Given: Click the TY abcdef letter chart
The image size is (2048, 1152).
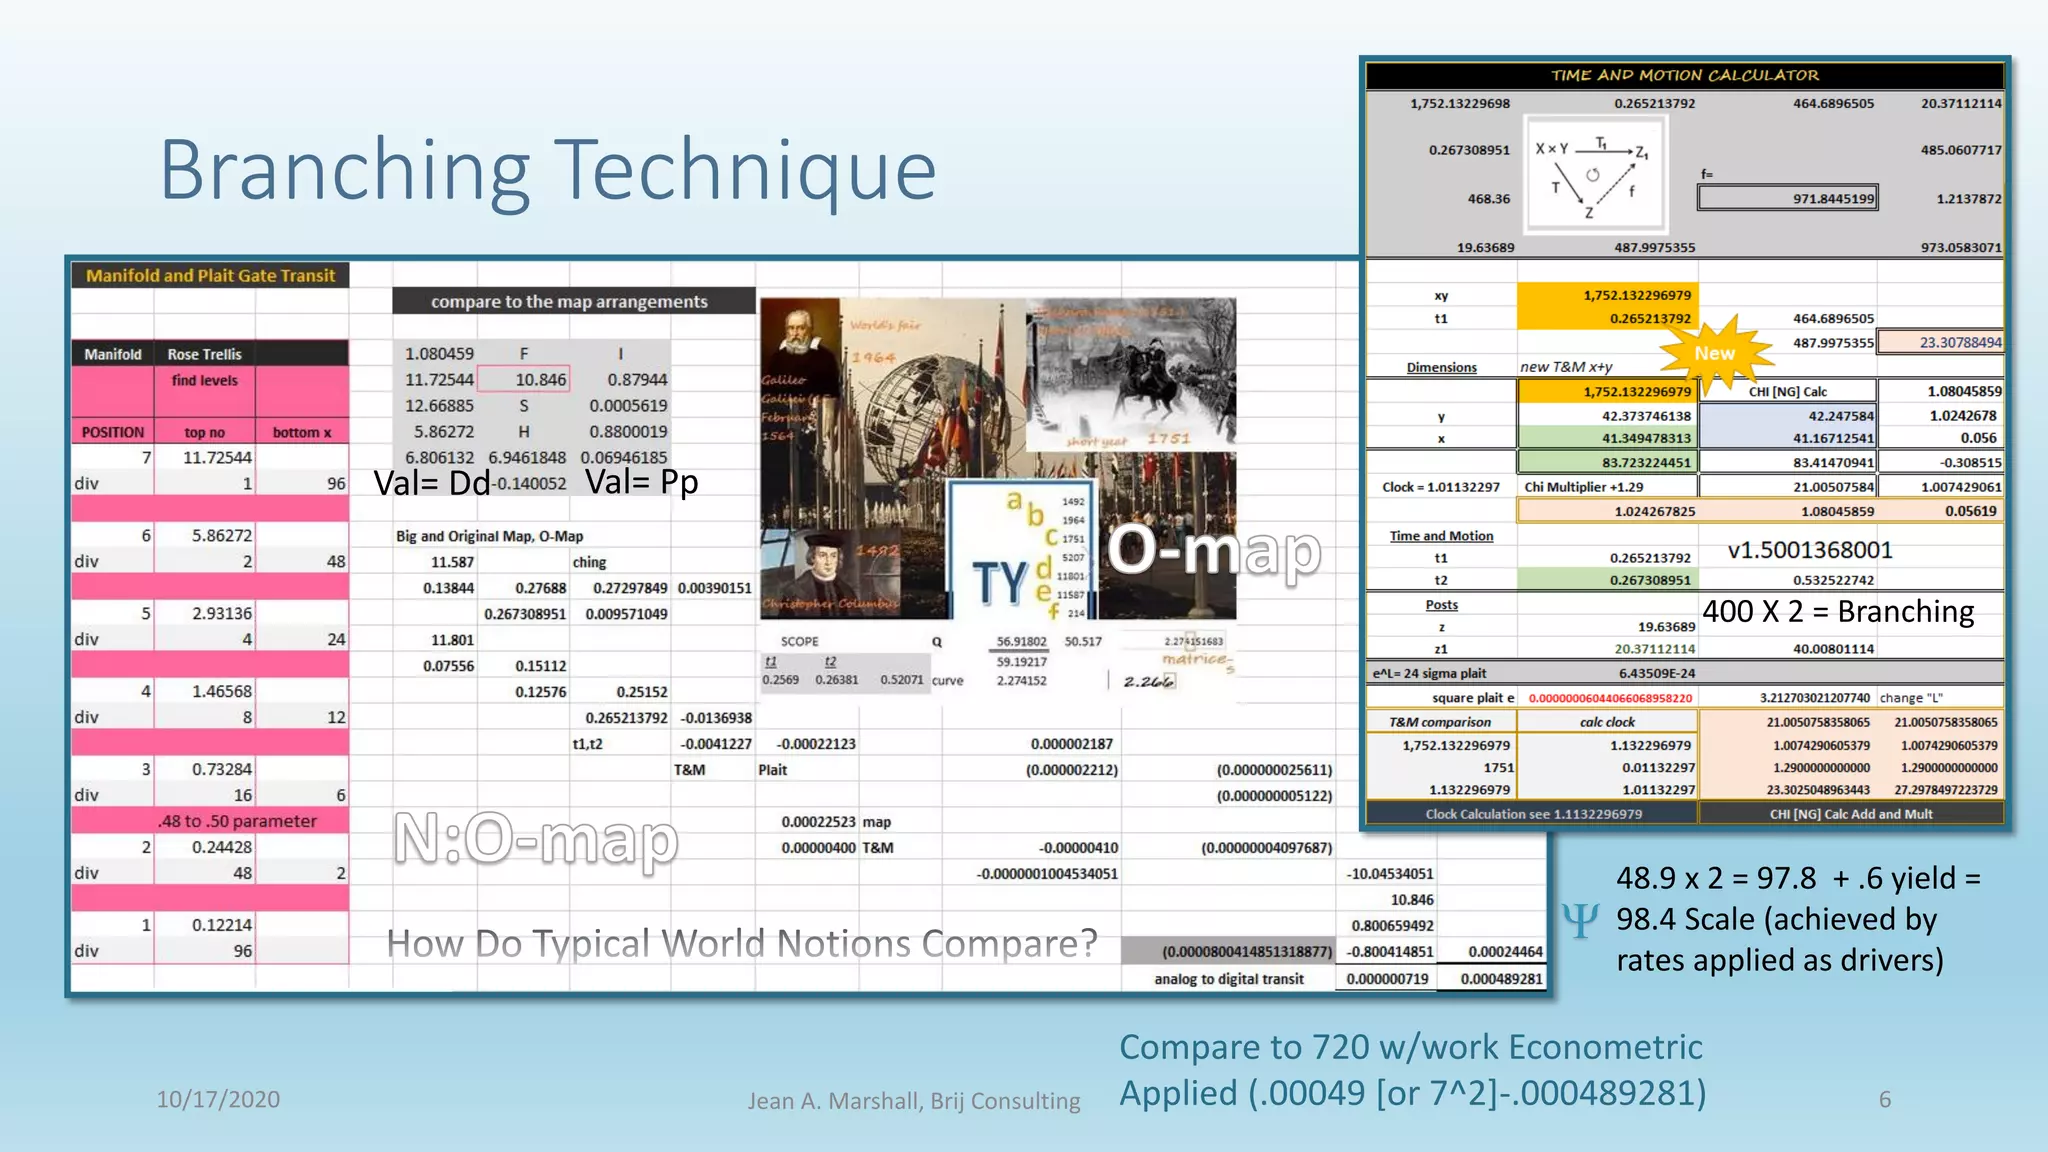Looking at the screenshot, I should pos(1023,552).
